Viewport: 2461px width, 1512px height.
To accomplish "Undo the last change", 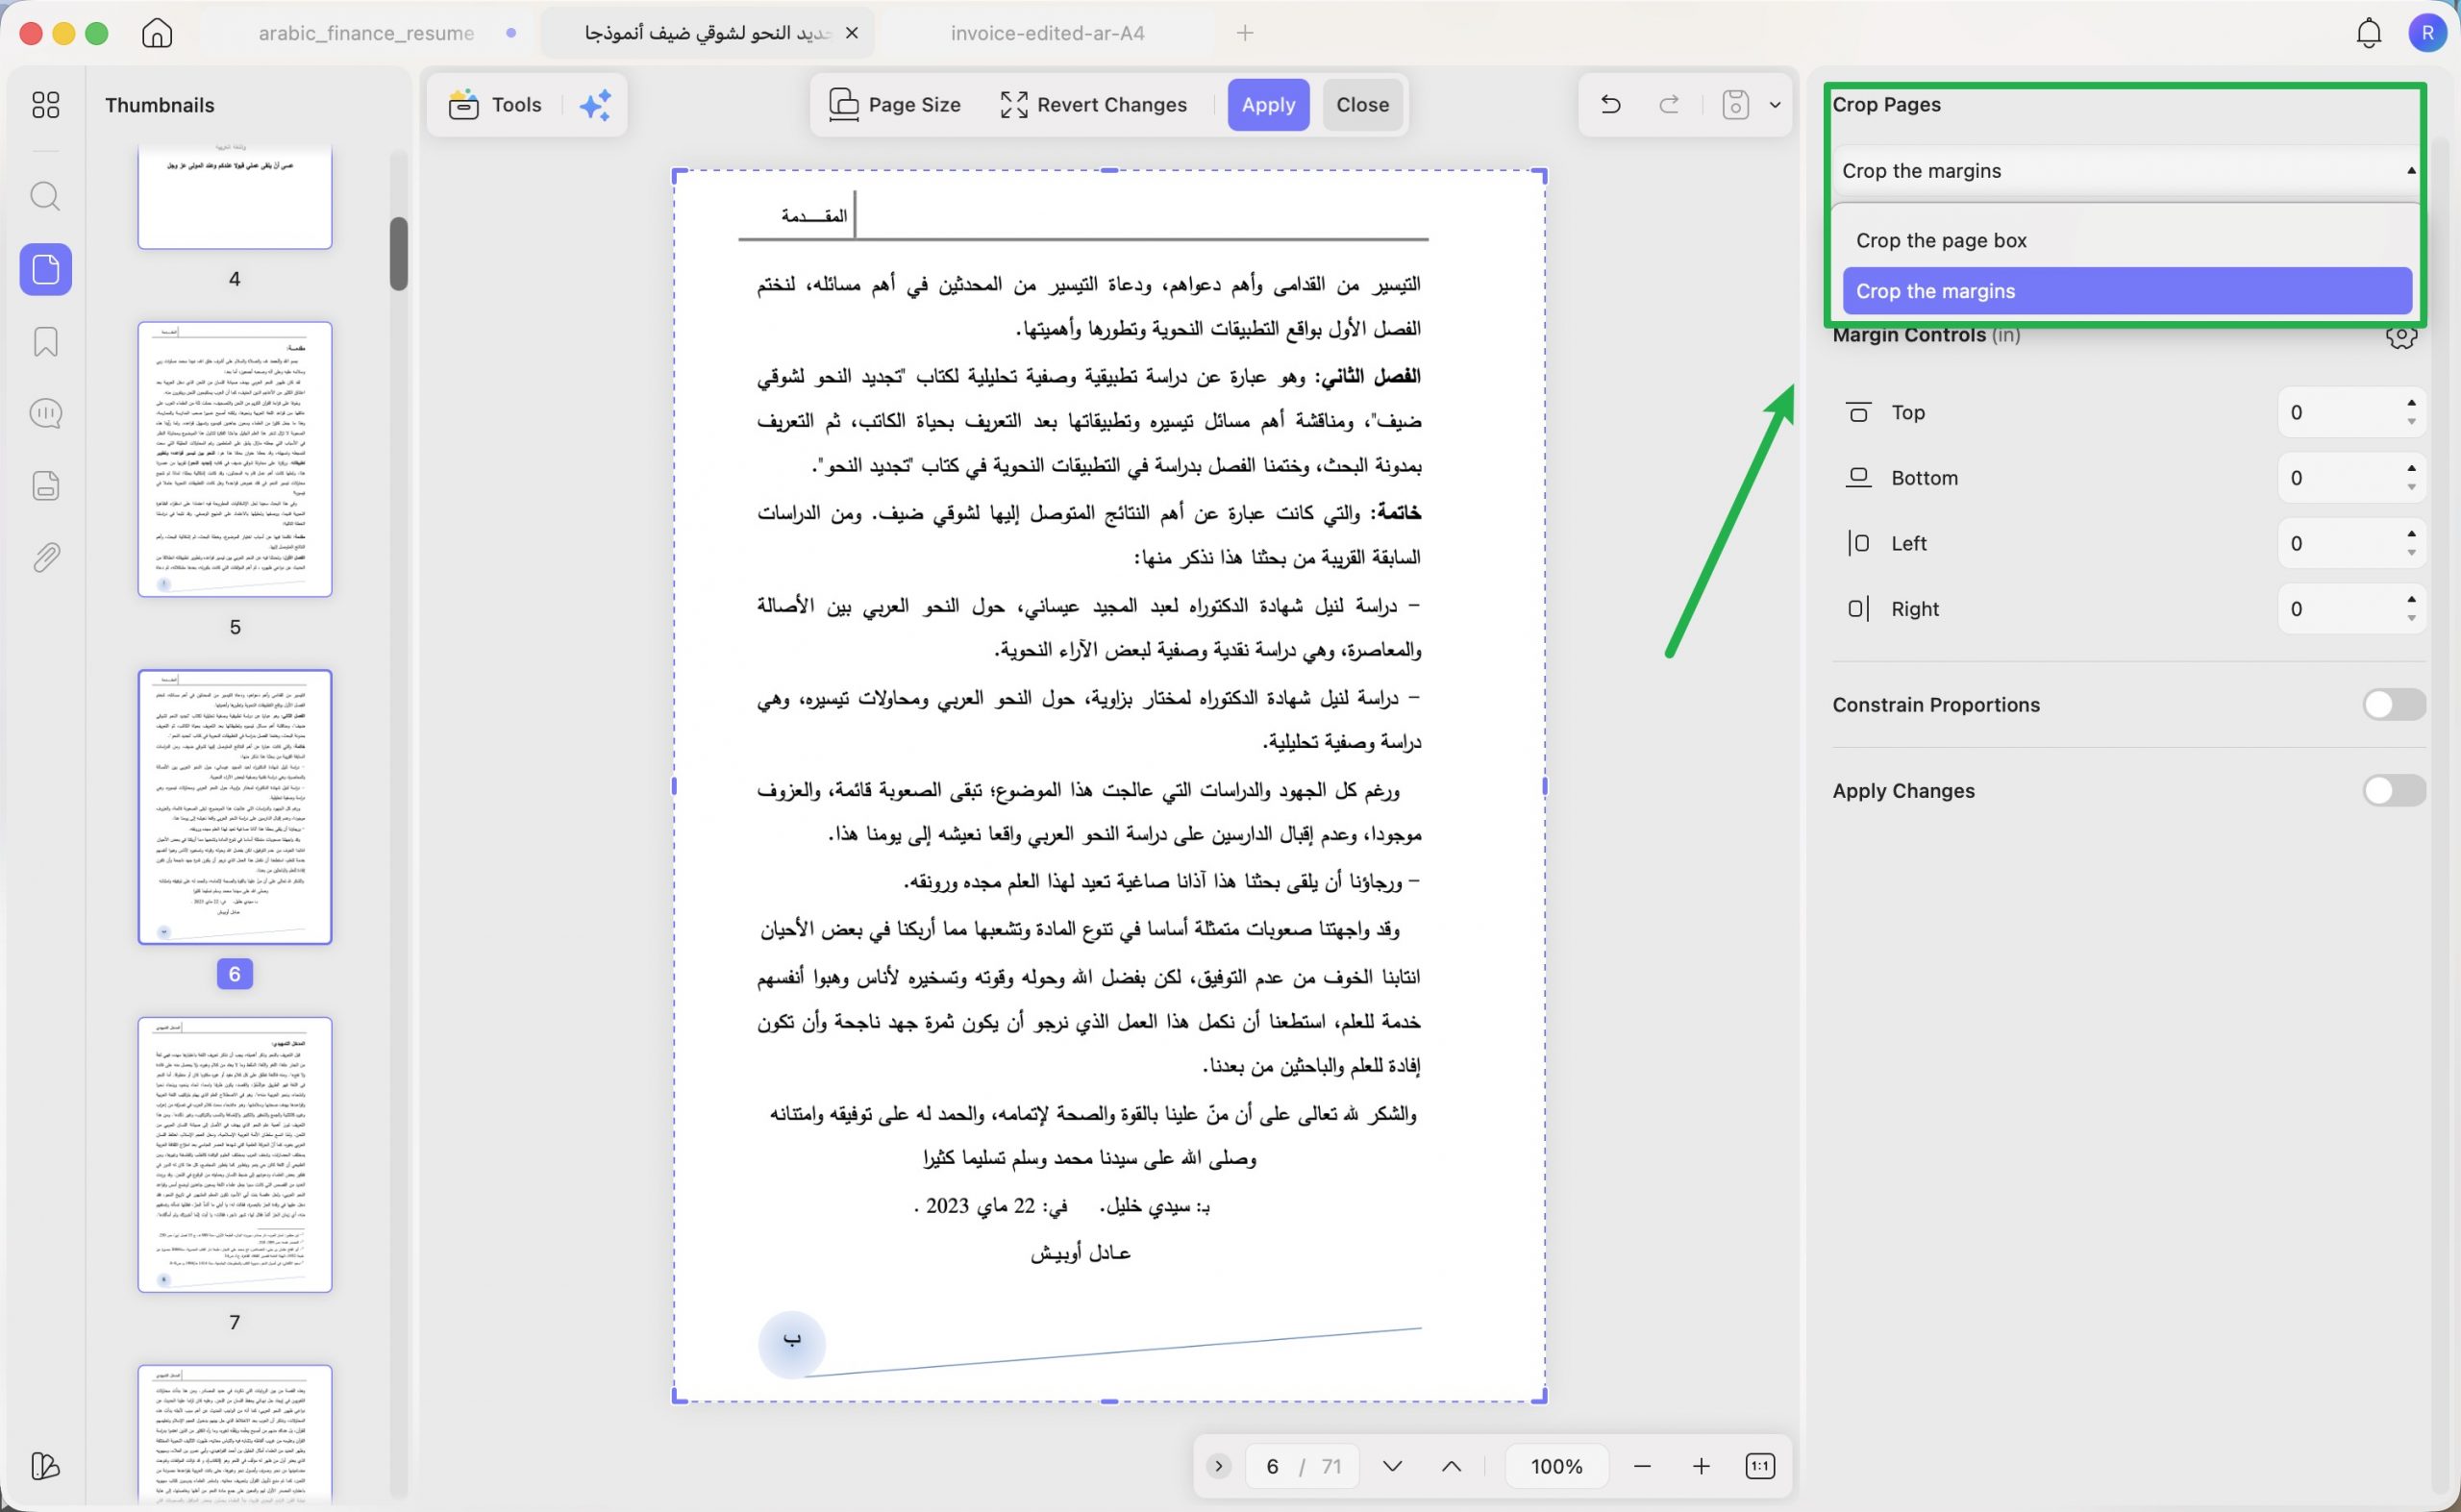I will coord(1610,104).
